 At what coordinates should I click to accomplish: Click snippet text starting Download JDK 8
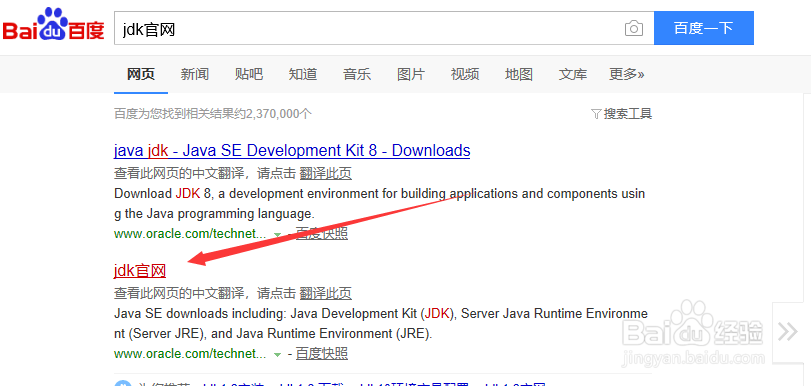point(380,204)
